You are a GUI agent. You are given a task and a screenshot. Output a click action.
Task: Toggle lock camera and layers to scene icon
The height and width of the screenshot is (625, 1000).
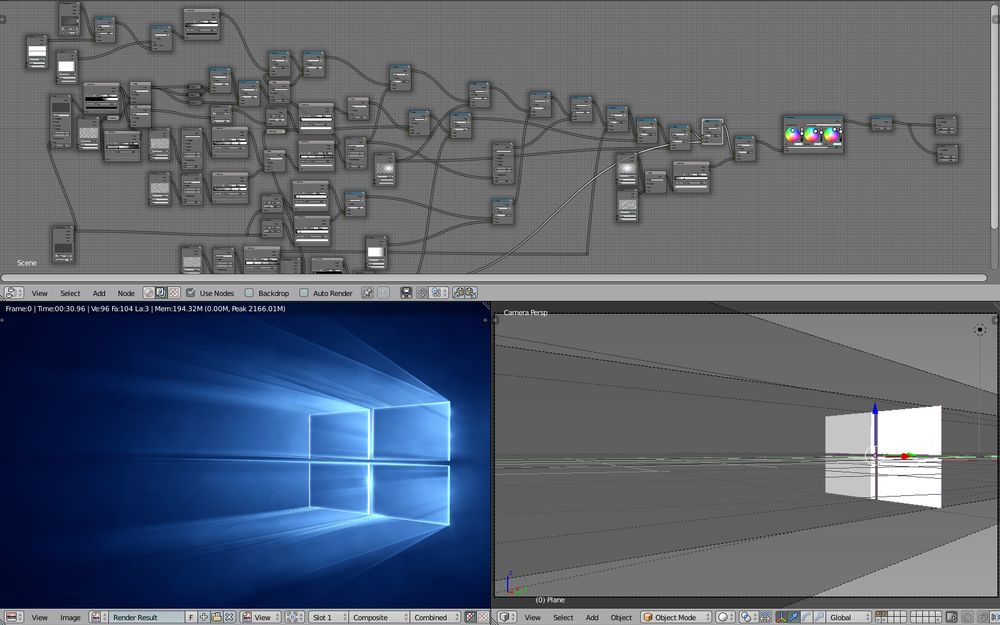click(951, 617)
